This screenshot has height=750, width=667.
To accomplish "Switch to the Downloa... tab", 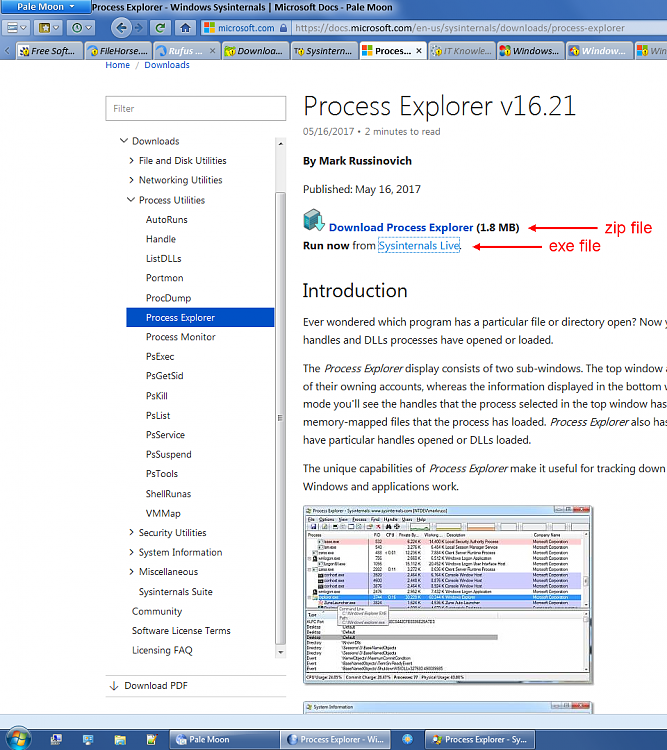I will (256, 51).
